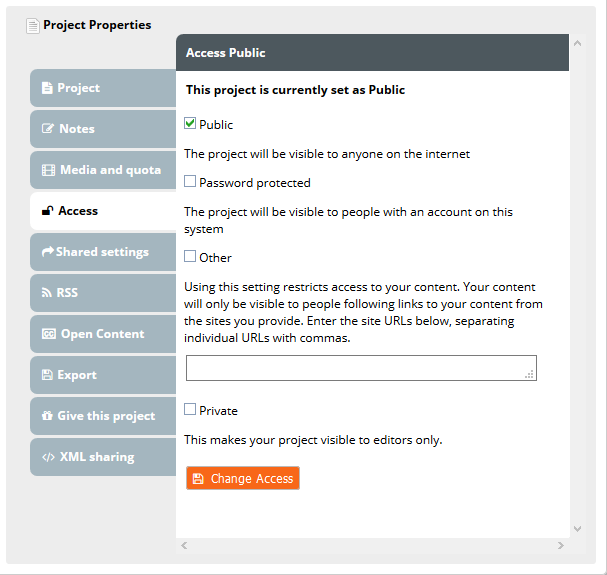Click the Give this project gift icon
607x575 pixels.
[x=47, y=416]
